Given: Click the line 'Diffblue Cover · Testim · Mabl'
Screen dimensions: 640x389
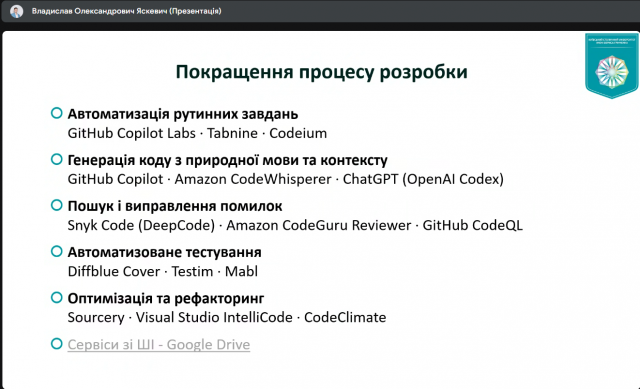Looking at the screenshot, I should [x=162, y=271].
